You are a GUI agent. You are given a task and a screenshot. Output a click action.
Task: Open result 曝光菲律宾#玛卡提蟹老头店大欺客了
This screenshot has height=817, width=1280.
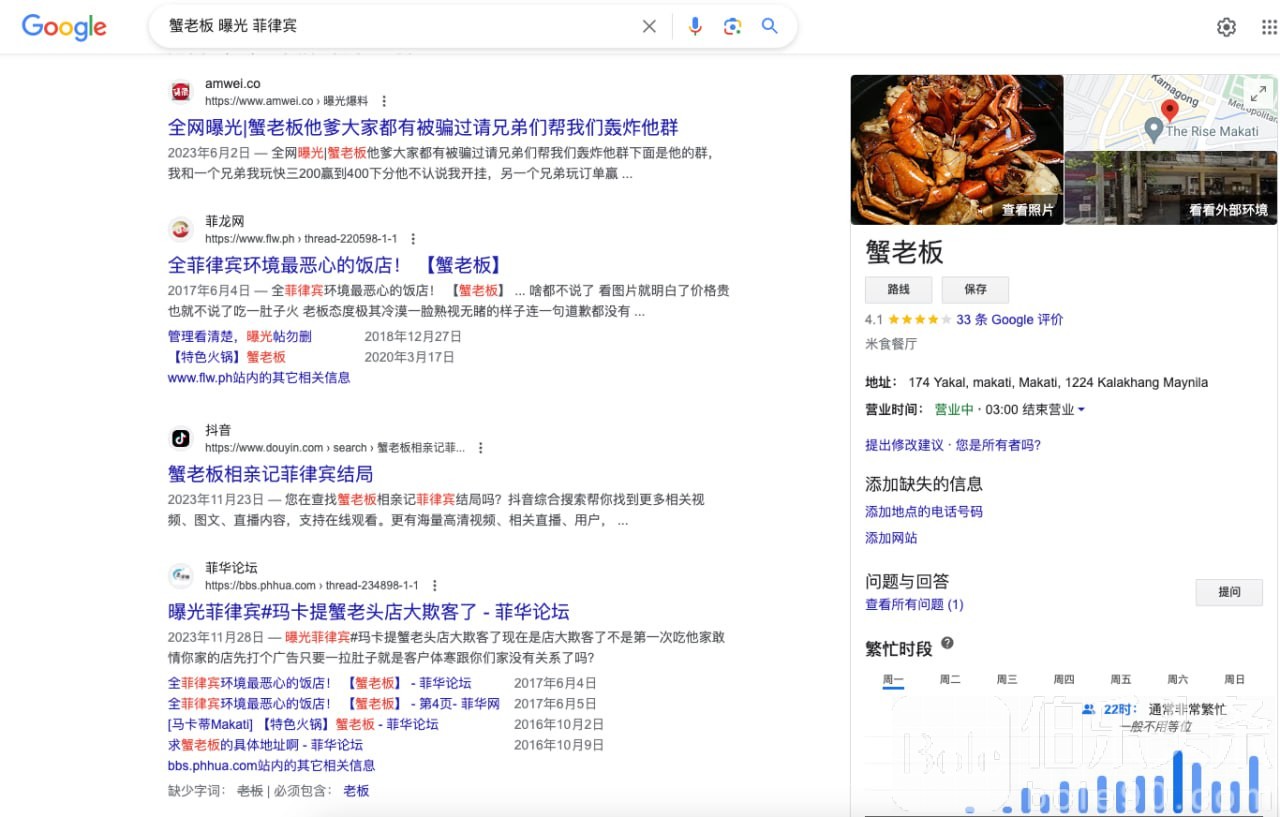(x=369, y=612)
